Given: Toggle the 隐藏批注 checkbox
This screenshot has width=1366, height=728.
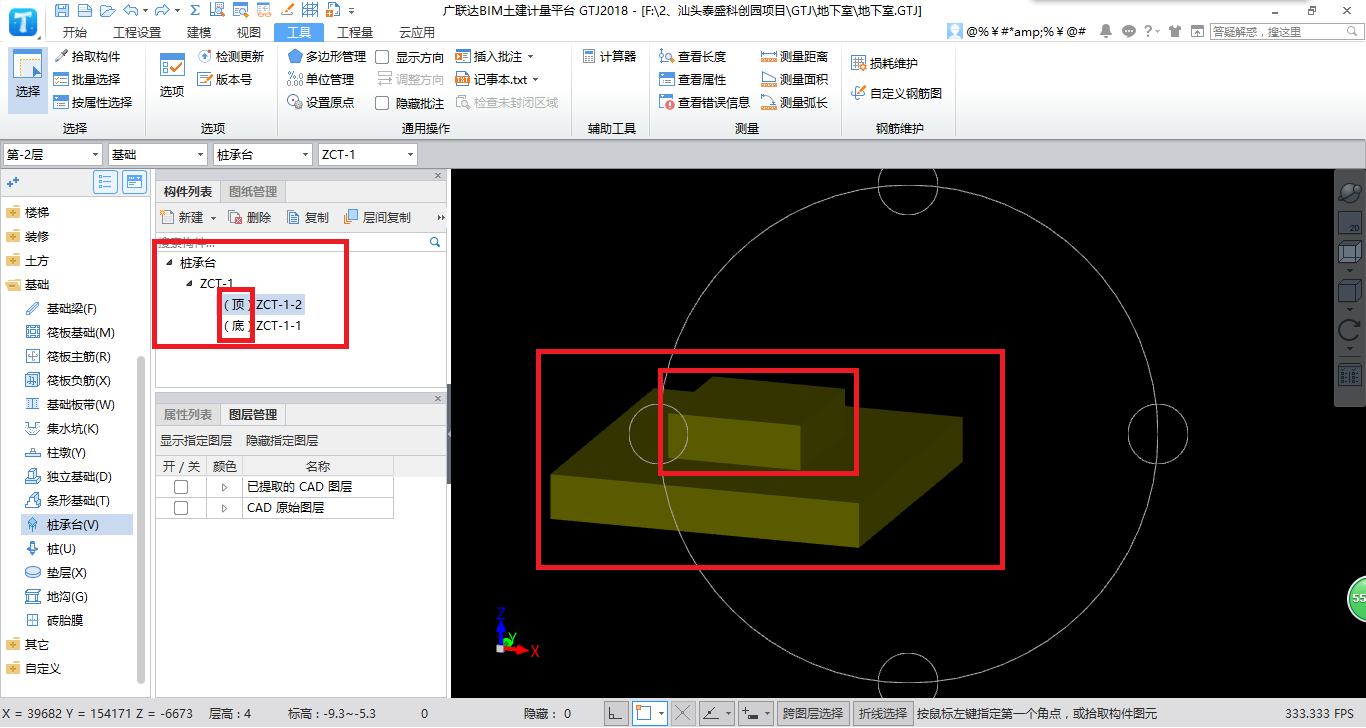Looking at the screenshot, I should pyautogui.click(x=382, y=103).
